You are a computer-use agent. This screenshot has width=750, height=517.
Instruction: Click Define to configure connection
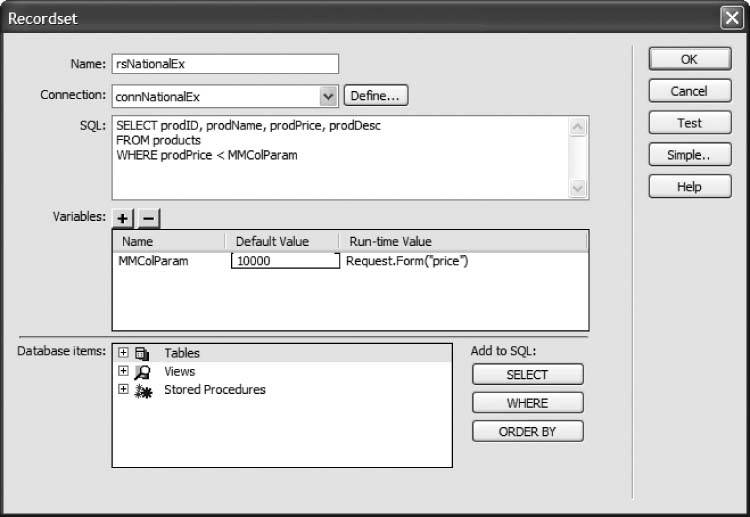[376, 96]
